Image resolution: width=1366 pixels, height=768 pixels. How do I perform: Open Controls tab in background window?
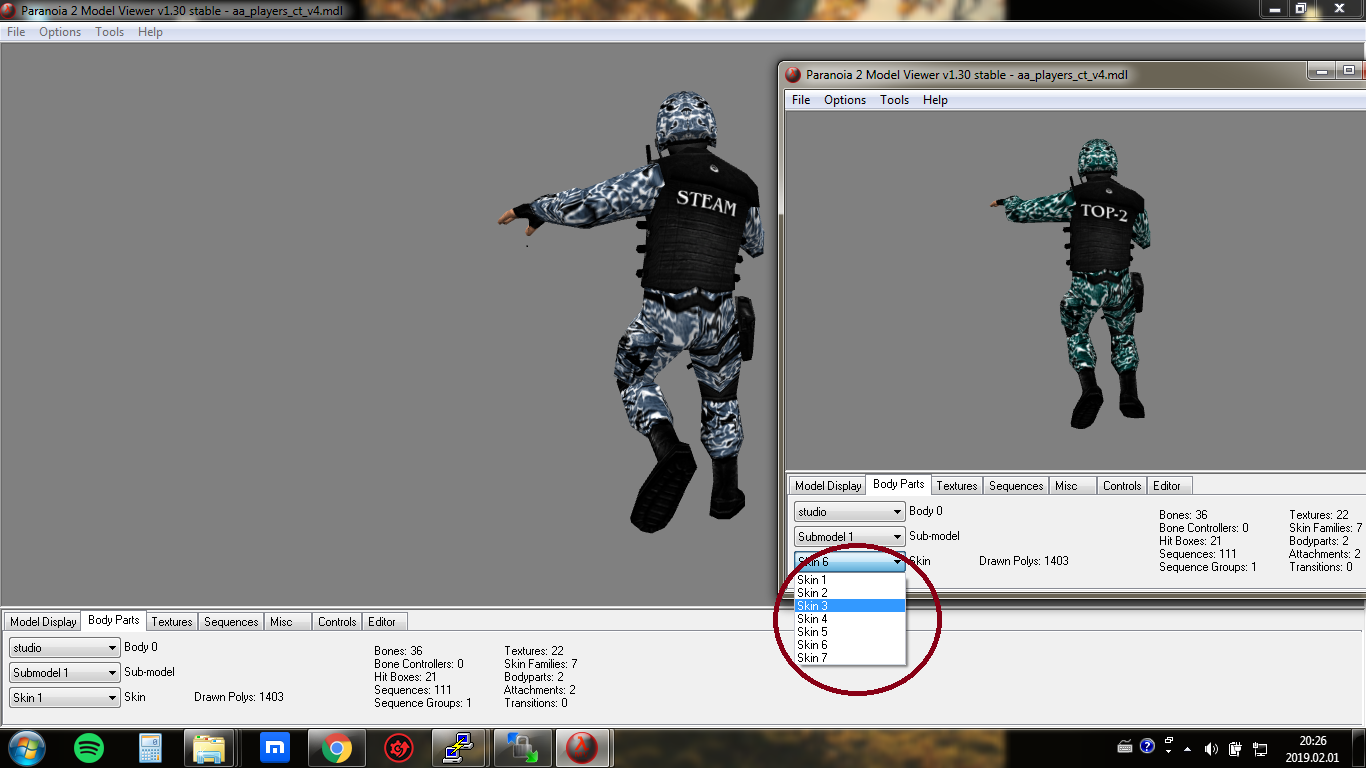(x=336, y=622)
